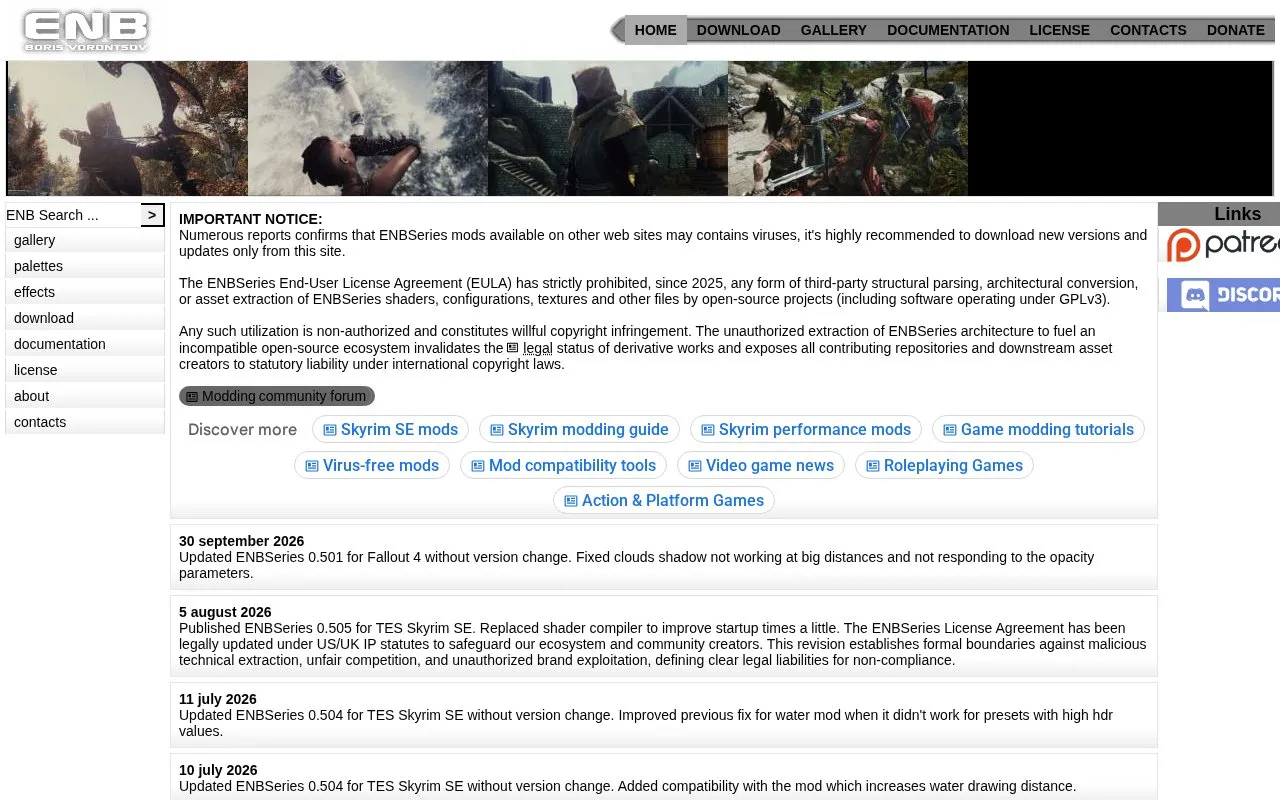1280x800 pixels.
Task: Select palettes in the left sidebar
Action: coord(85,266)
